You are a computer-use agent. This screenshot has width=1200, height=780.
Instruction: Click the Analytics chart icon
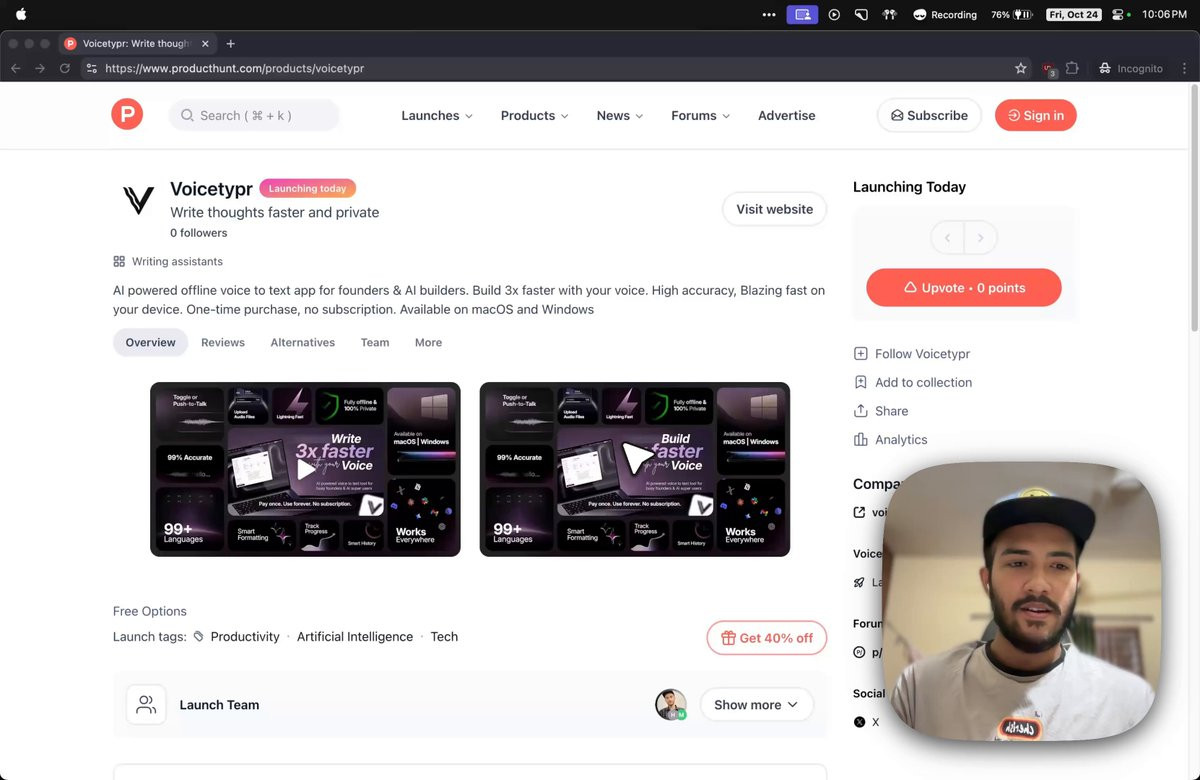click(x=860, y=439)
